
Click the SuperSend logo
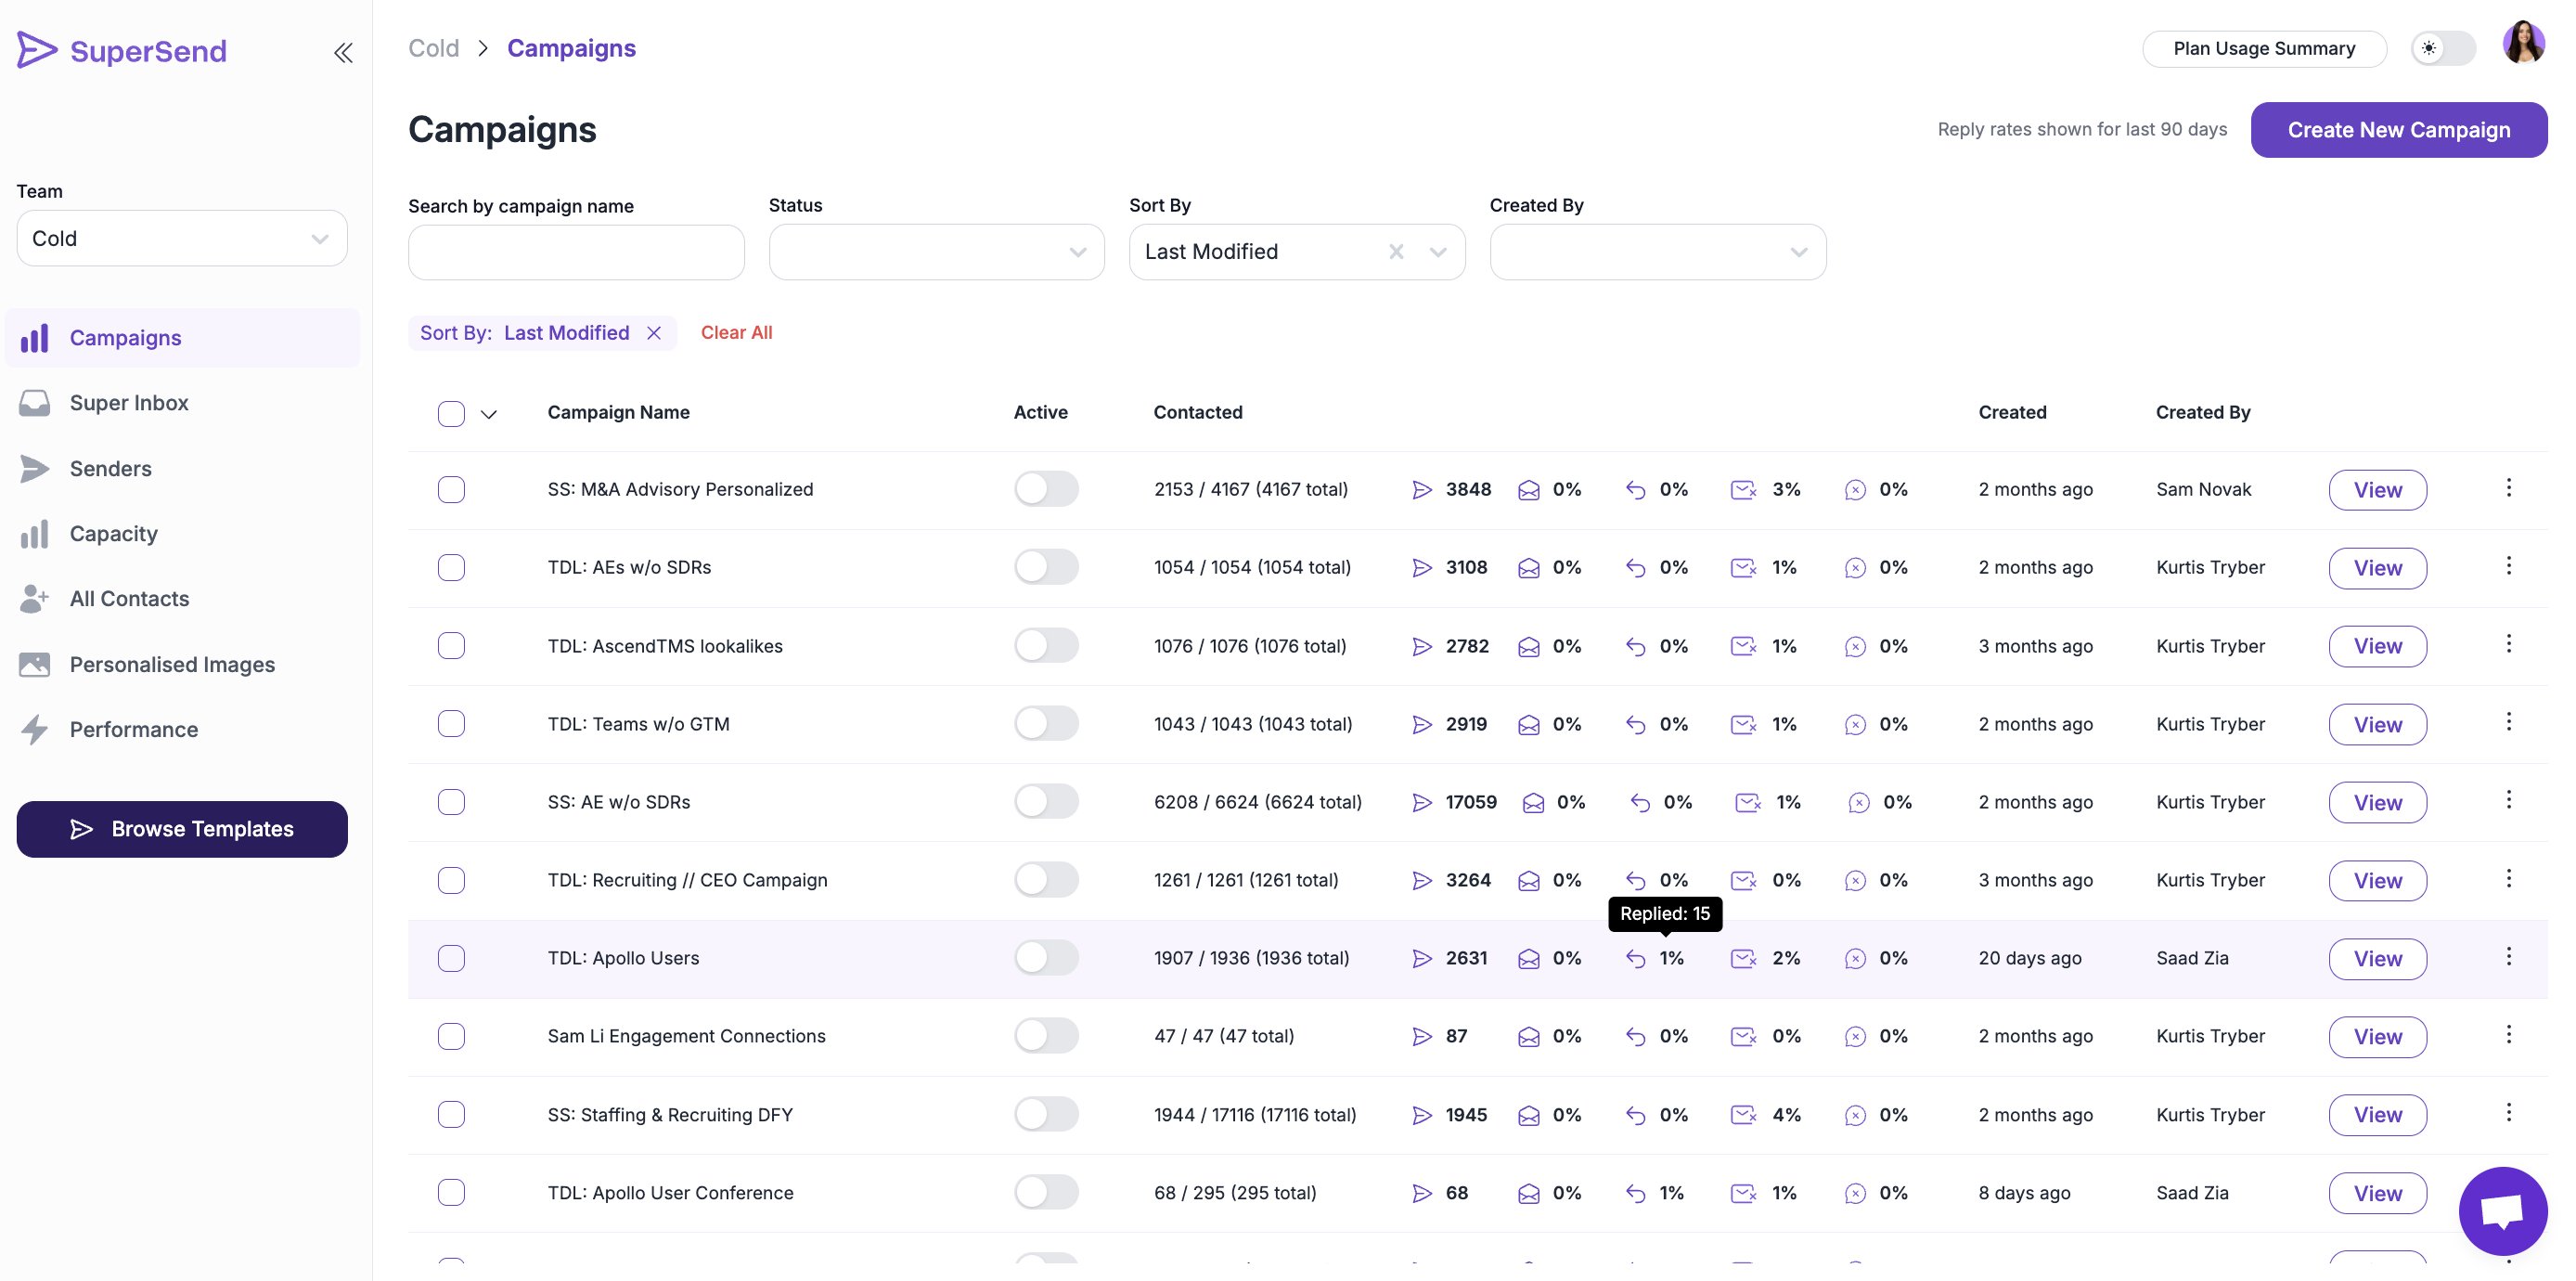(x=122, y=50)
